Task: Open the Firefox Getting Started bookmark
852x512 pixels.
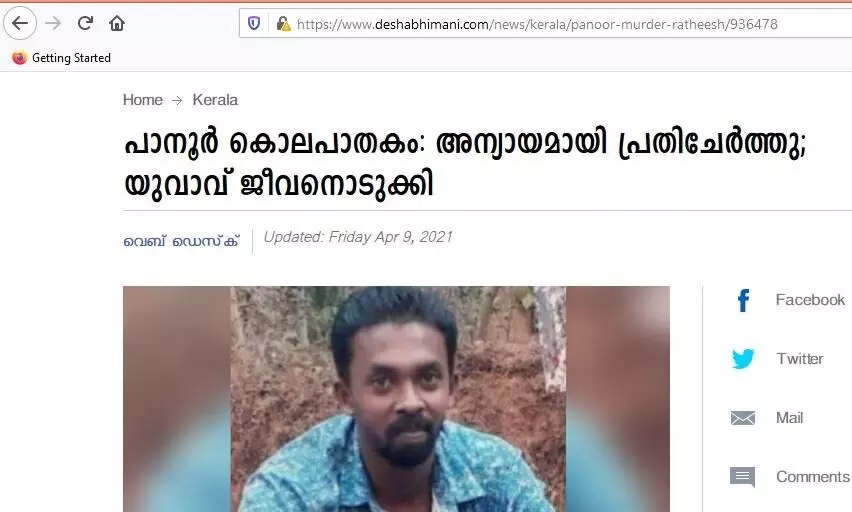Action: 61,58
